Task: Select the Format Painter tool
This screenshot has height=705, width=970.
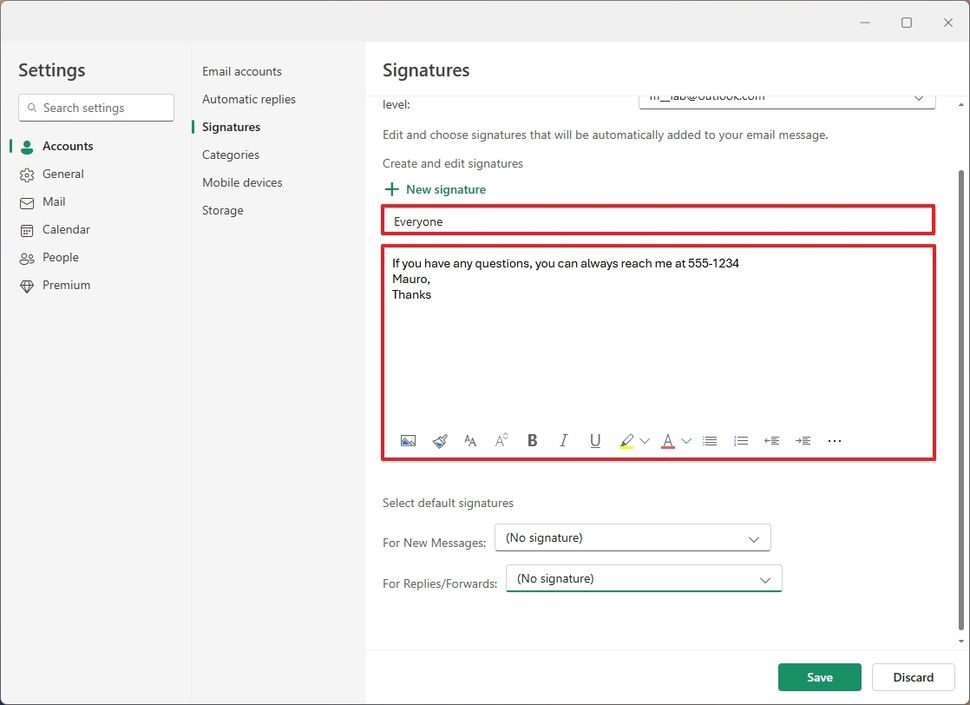Action: click(439, 440)
